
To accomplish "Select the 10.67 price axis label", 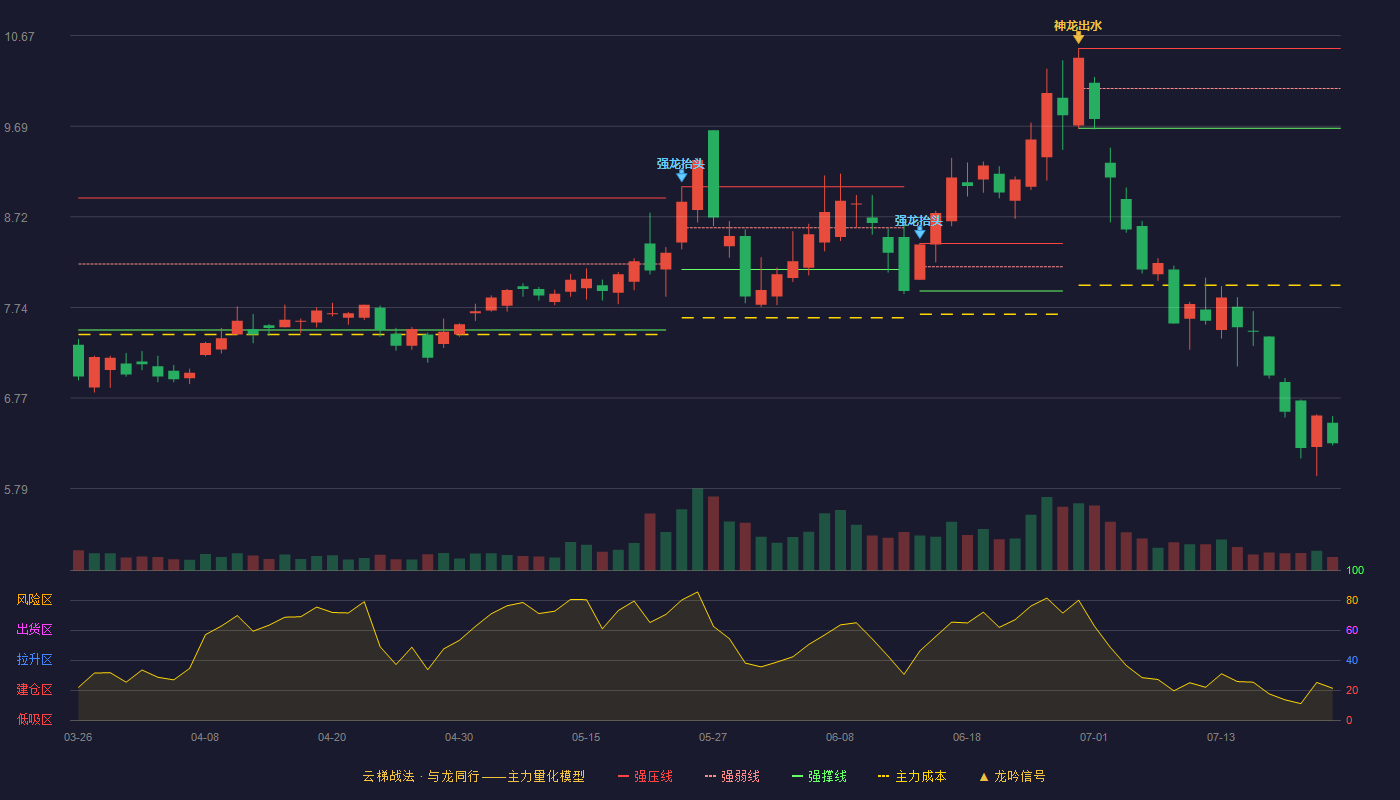I will pos(19,37).
